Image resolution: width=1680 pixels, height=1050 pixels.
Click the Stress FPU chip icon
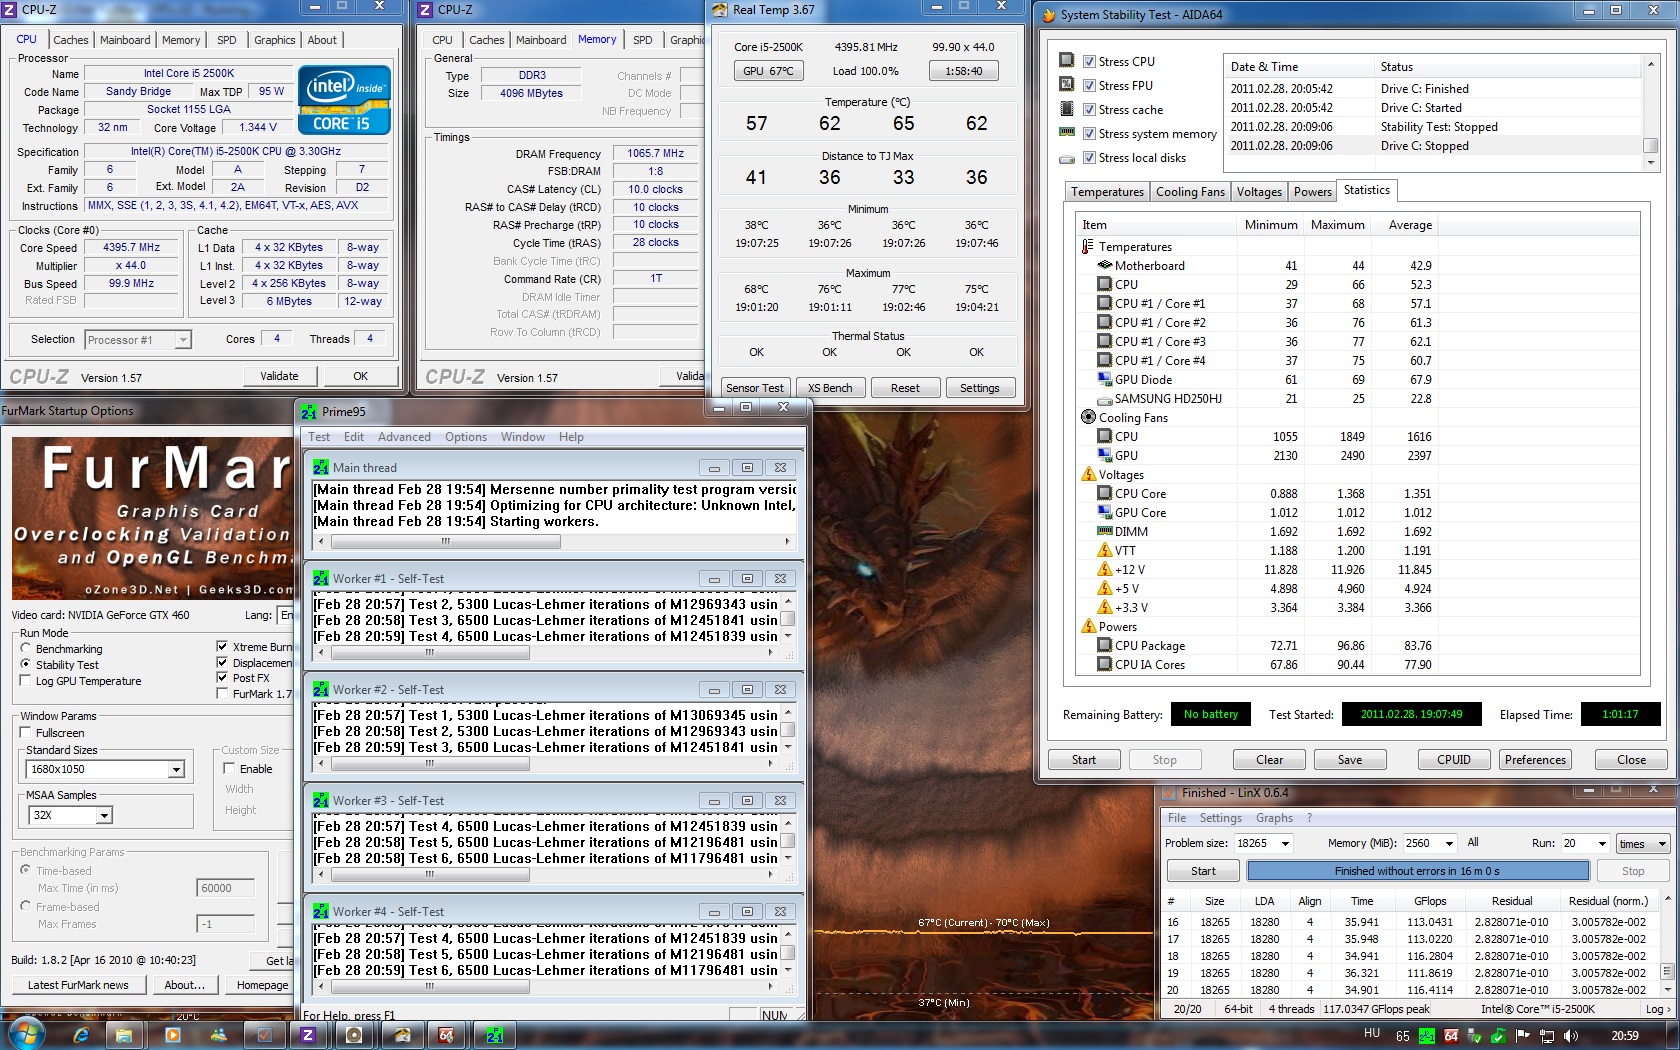click(1067, 85)
